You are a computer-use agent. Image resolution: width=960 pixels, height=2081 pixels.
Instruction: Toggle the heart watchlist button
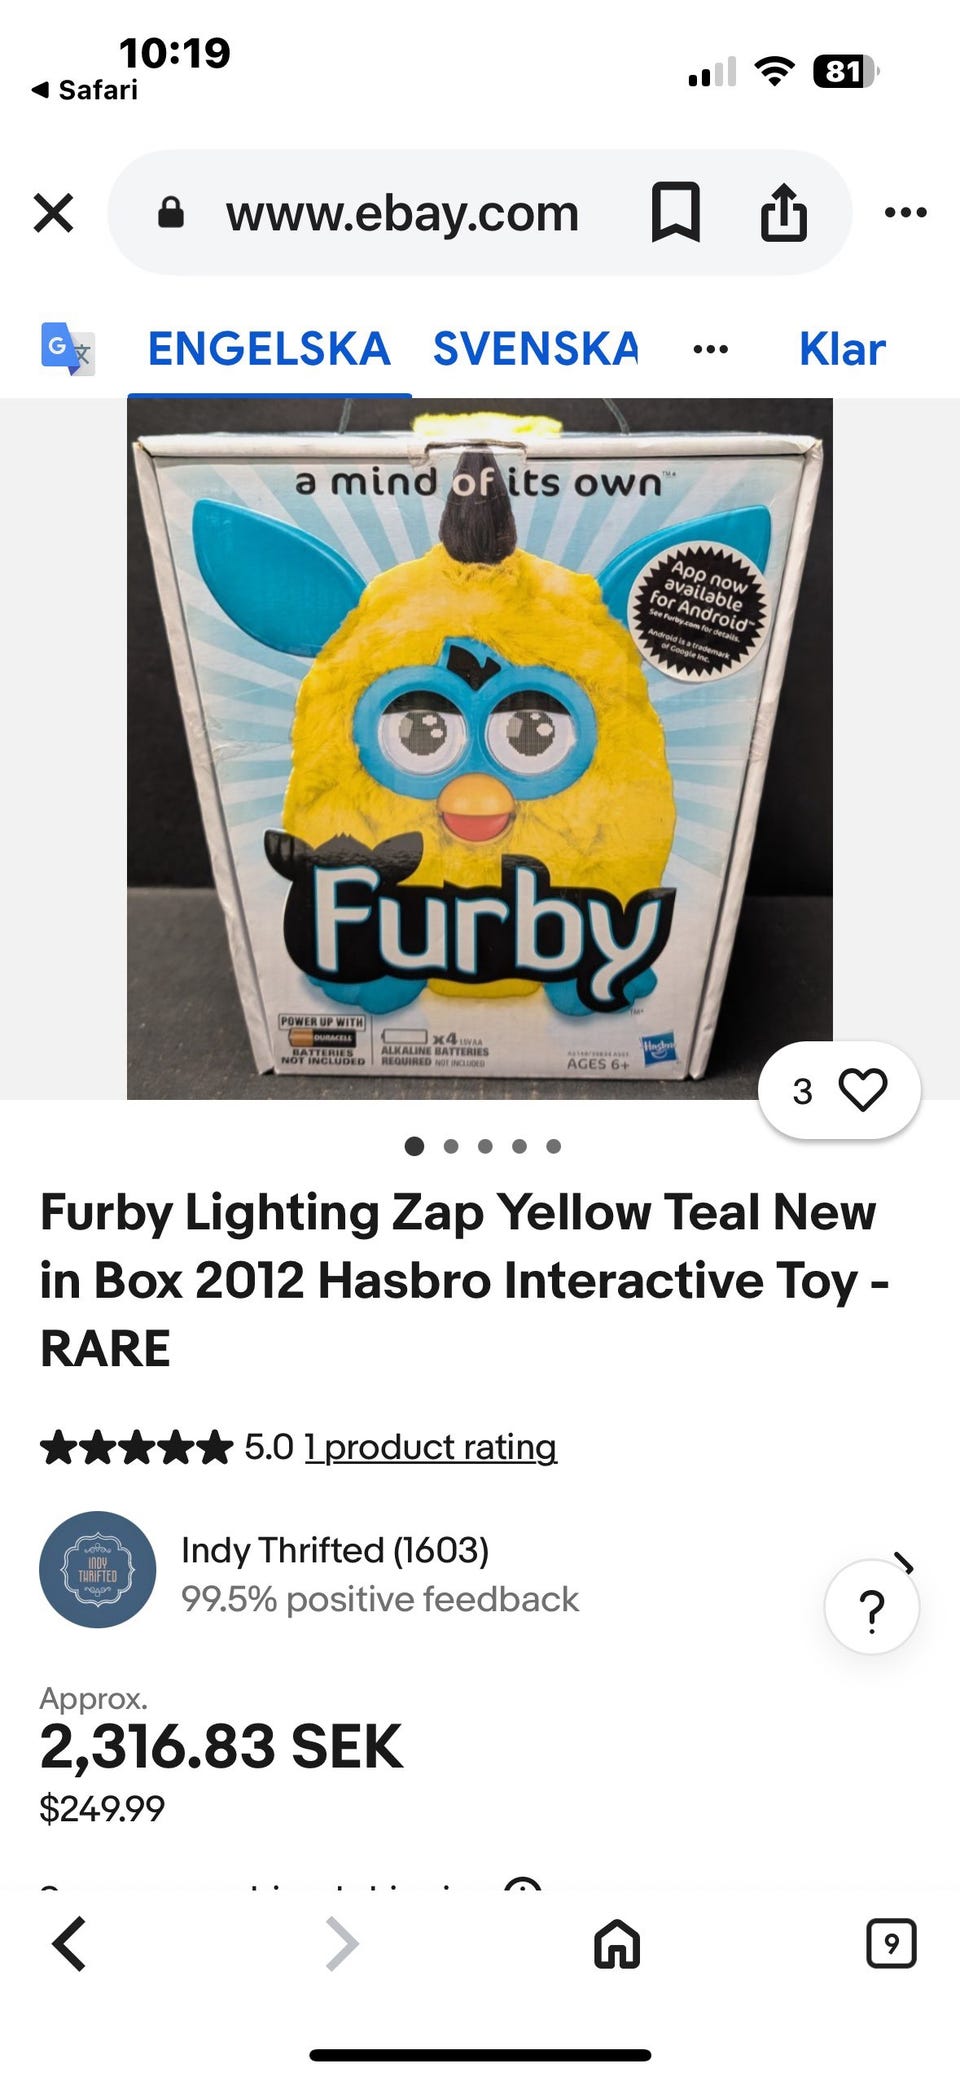(x=839, y=1090)
